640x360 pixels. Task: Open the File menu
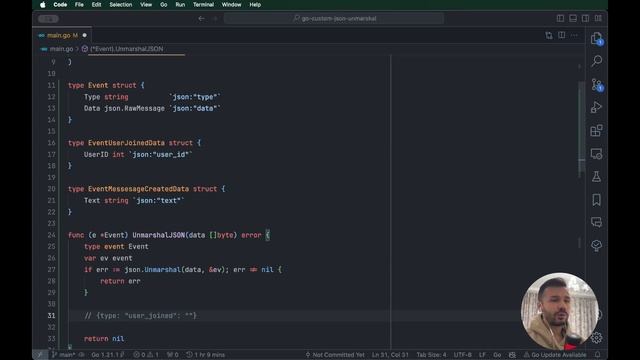click(x=79, y=5)
